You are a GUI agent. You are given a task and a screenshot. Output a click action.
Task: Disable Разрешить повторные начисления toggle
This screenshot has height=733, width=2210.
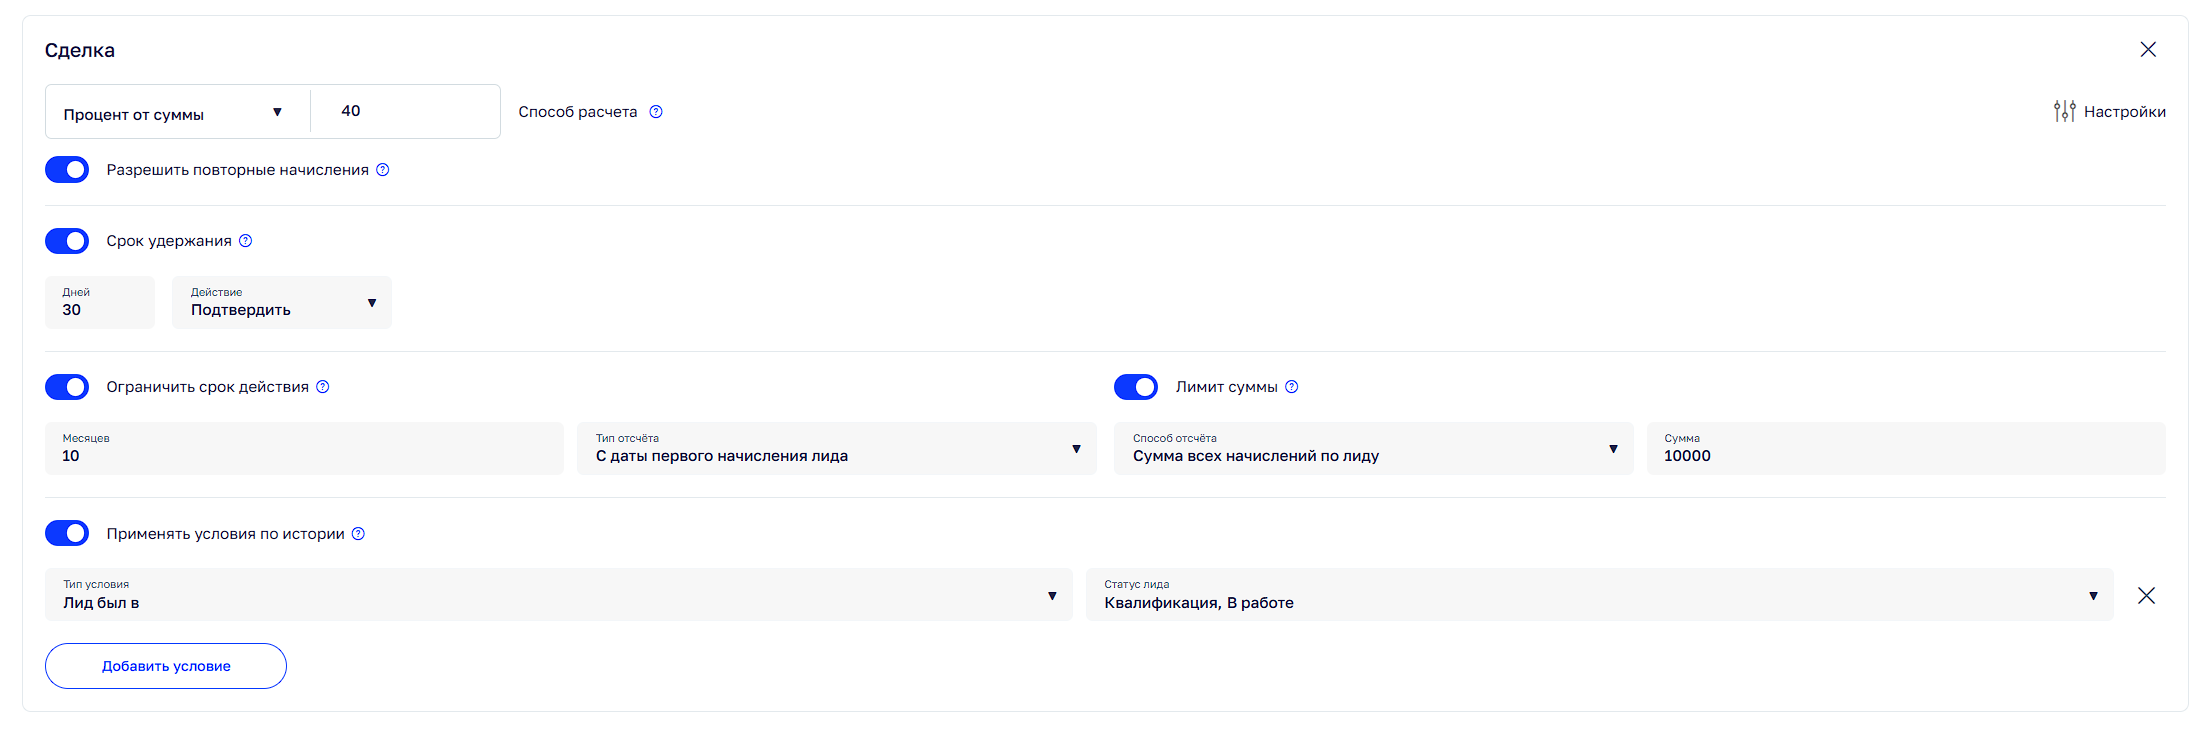tap(67, 170)
